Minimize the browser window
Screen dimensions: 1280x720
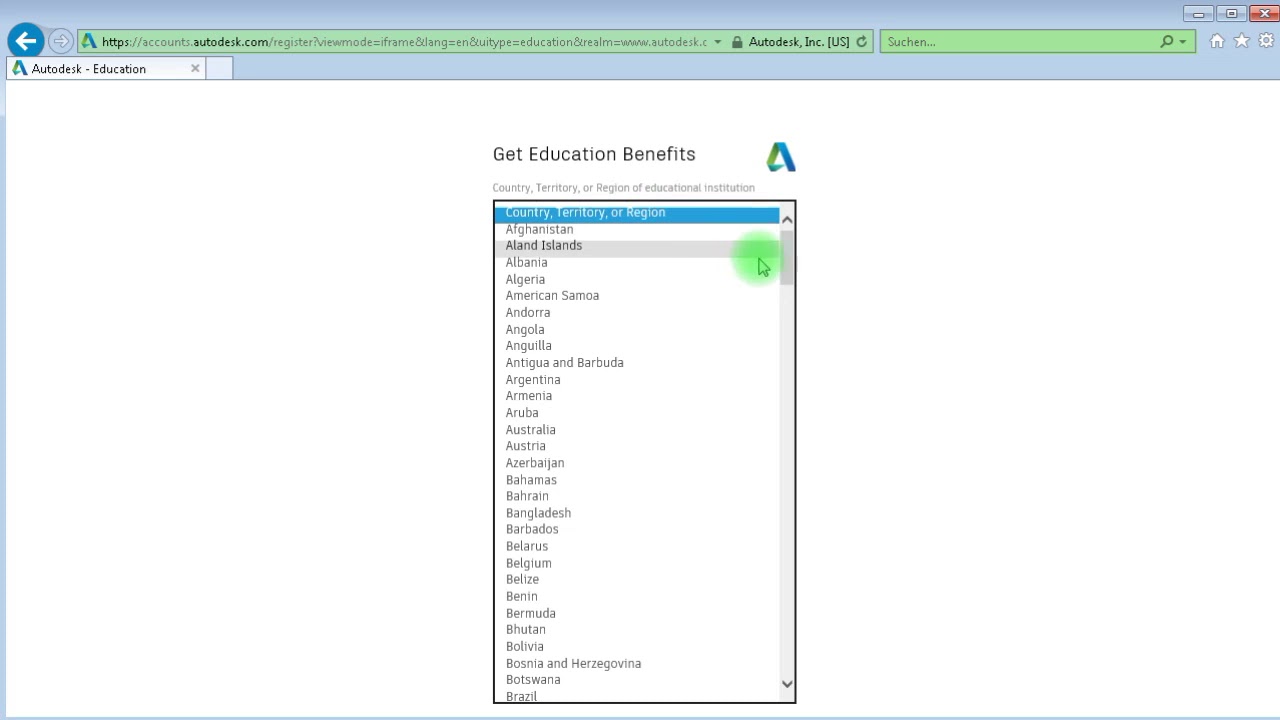(1198, 13)
